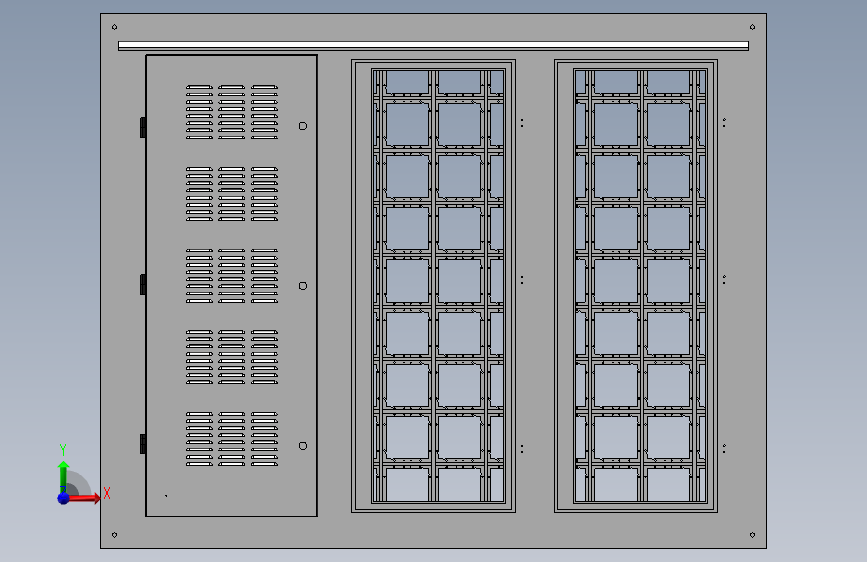
Task: Select the top round latch on the louvered door
Action: tap(303, 126)
